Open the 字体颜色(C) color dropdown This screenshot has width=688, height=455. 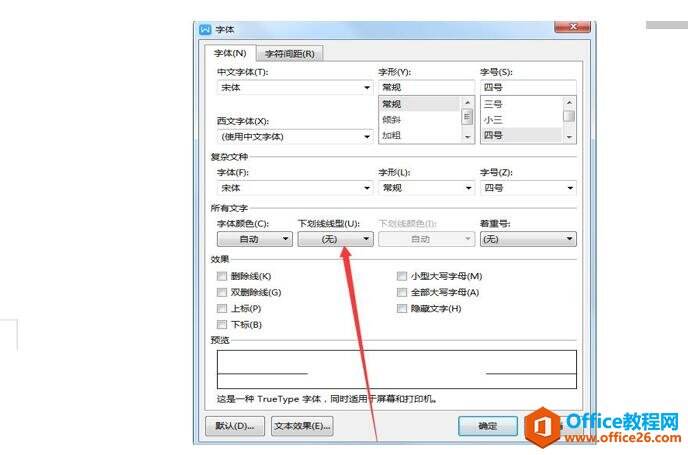click(x=254, y=239)
